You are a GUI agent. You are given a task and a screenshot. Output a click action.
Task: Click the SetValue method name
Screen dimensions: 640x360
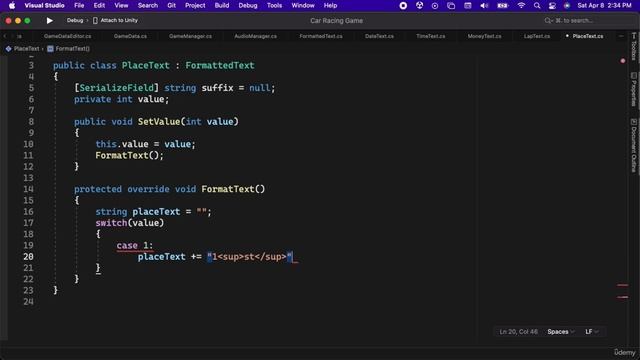pos(159,122)
